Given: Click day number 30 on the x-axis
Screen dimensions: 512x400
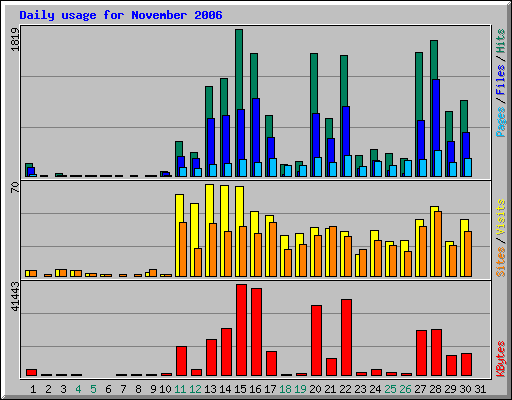Looking at the screenshot, I should pos(465,389).
